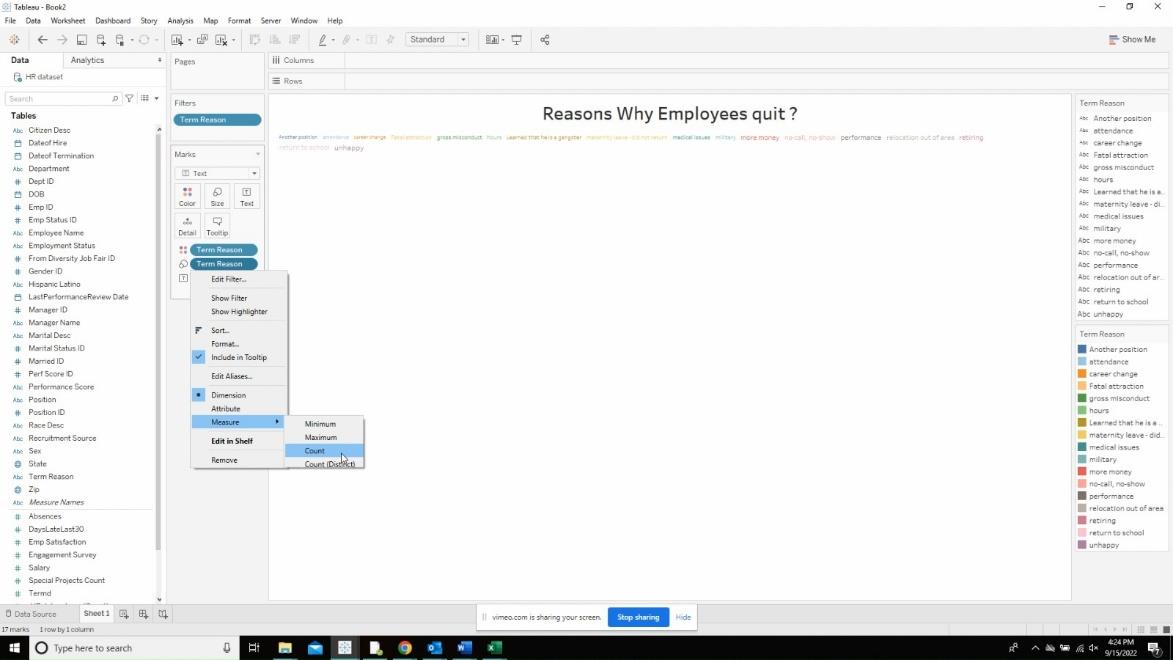
Task: Toggle Include in Tooltip option
Action: point(239,358)
